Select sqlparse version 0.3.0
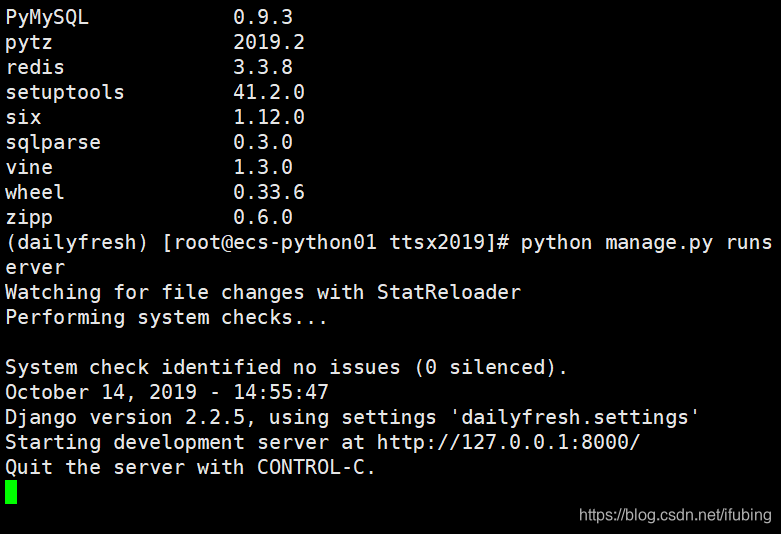781x534 pixels. tap(263, 142)
